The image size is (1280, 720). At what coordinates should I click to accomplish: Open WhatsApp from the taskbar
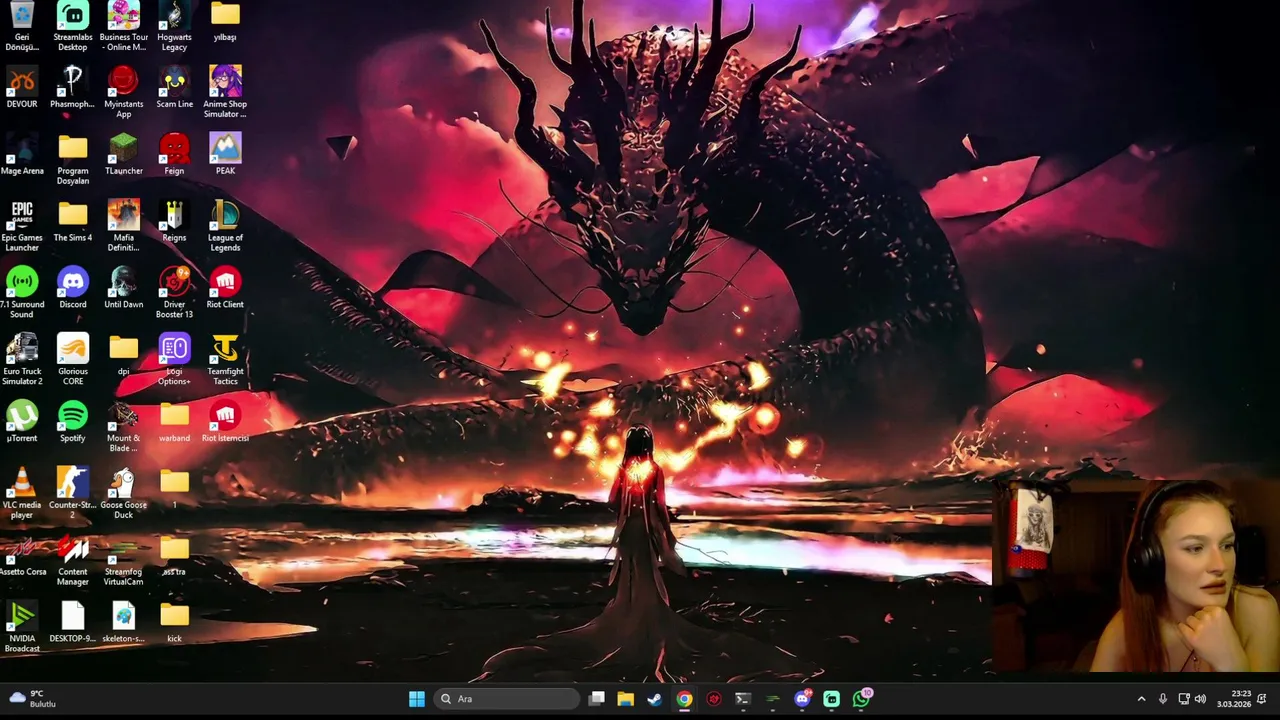point(861,699)
